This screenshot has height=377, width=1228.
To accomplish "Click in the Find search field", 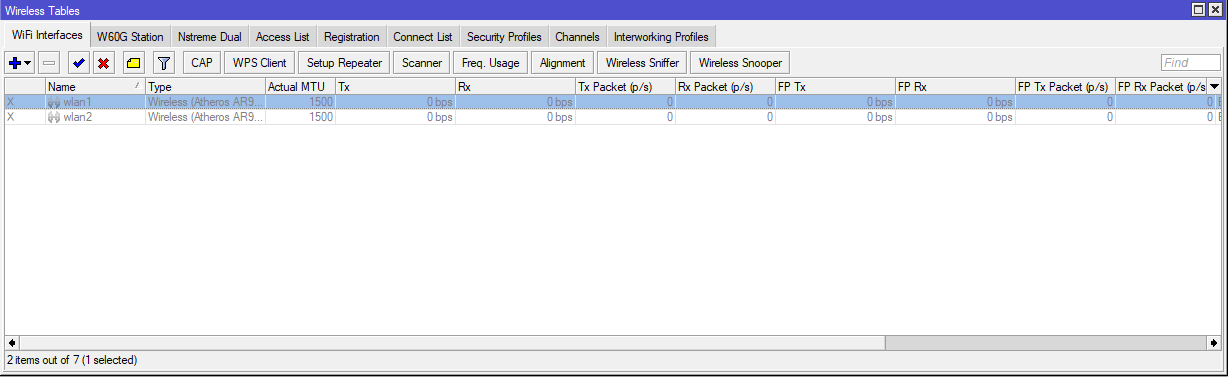I will [1190, 63].
